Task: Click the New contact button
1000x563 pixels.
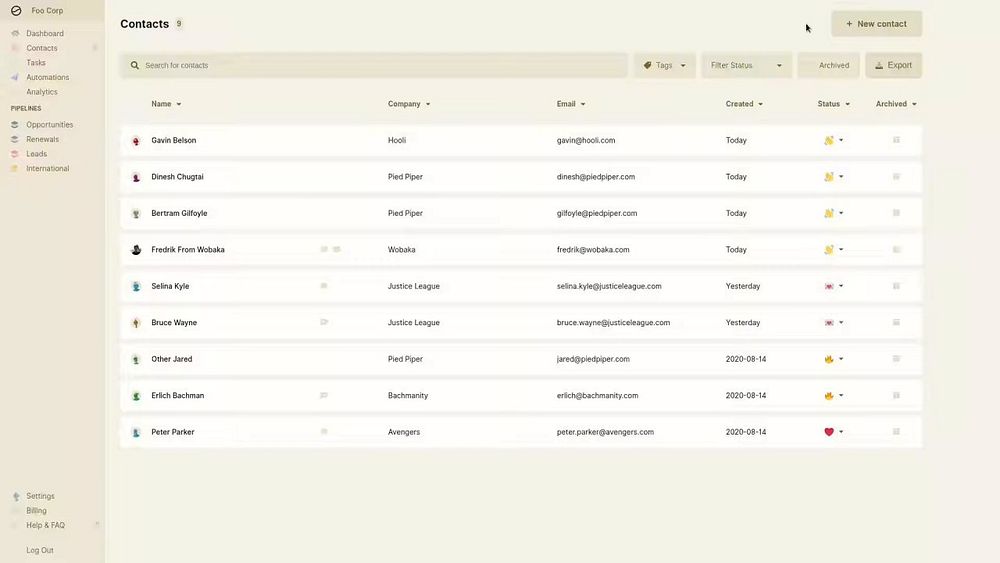Action: (x=876, y=24)
